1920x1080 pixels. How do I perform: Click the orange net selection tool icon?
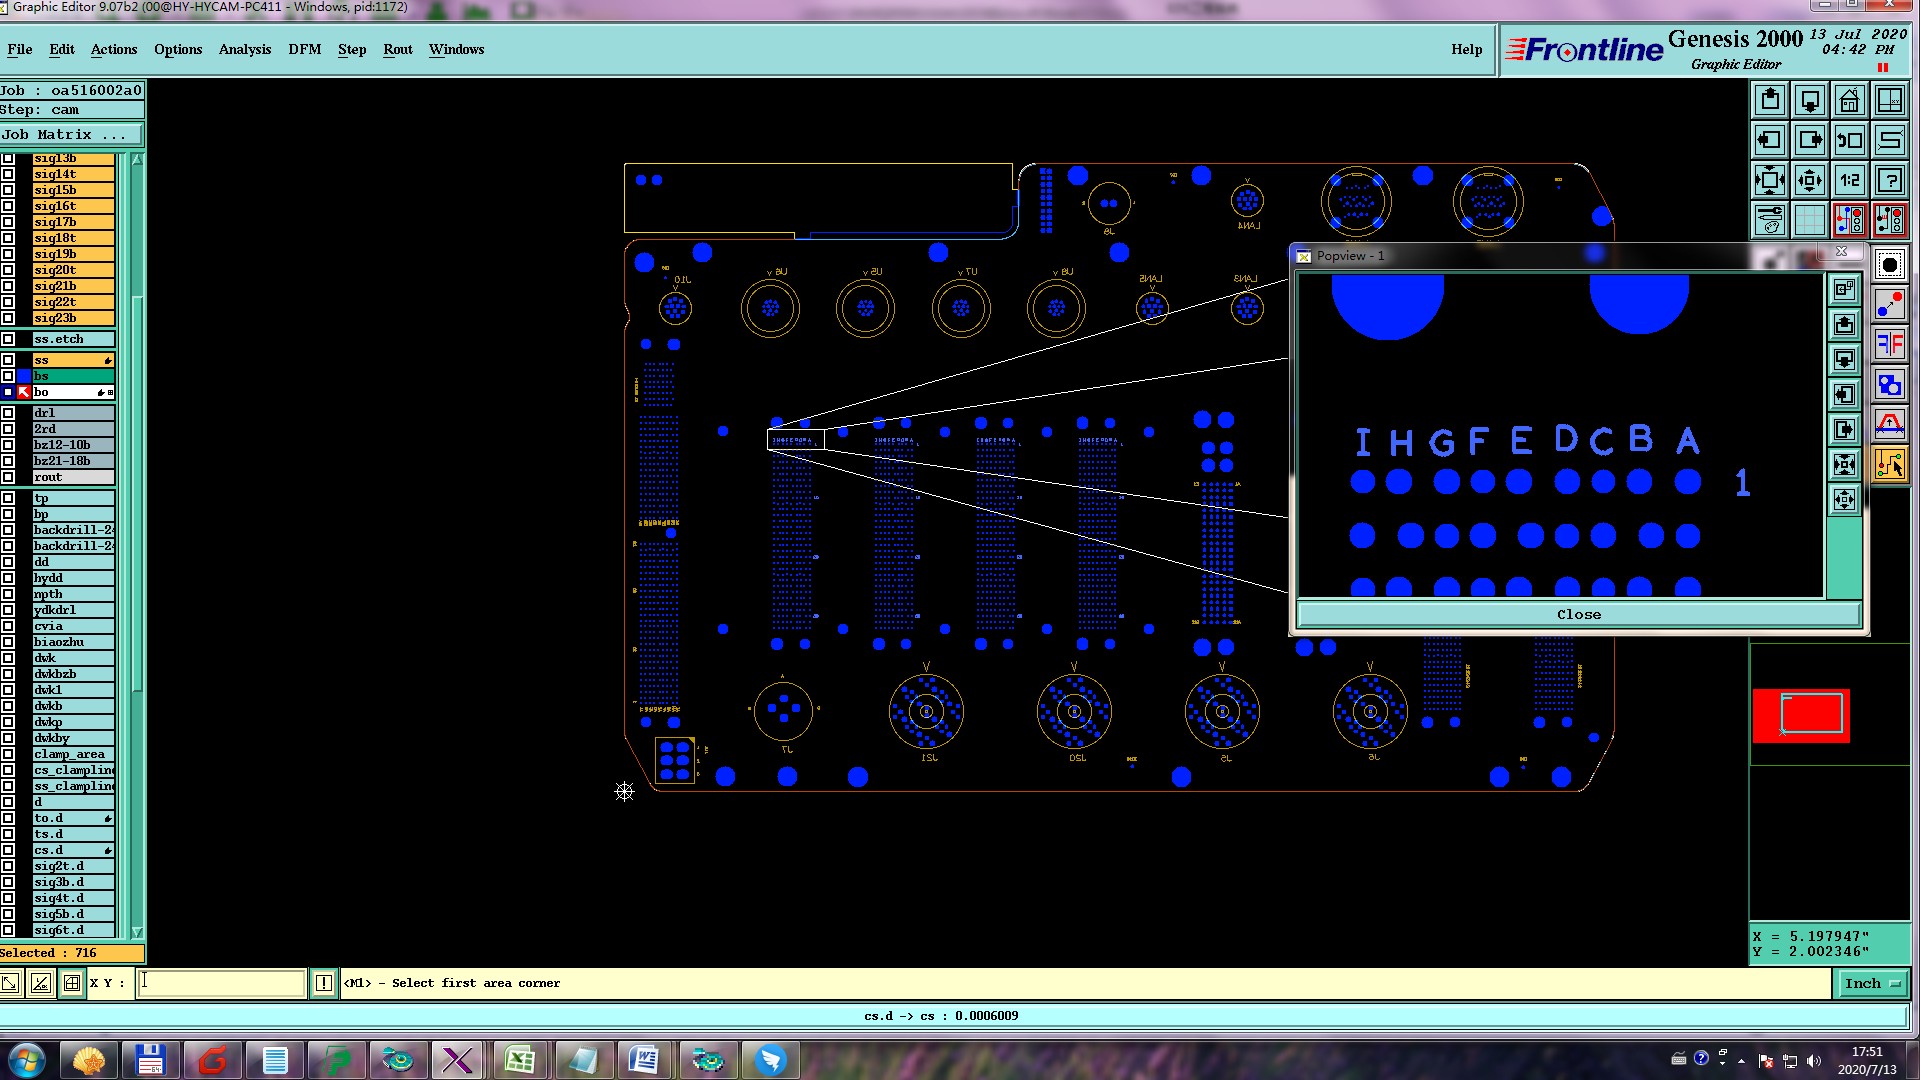[x=1889, y=464]
